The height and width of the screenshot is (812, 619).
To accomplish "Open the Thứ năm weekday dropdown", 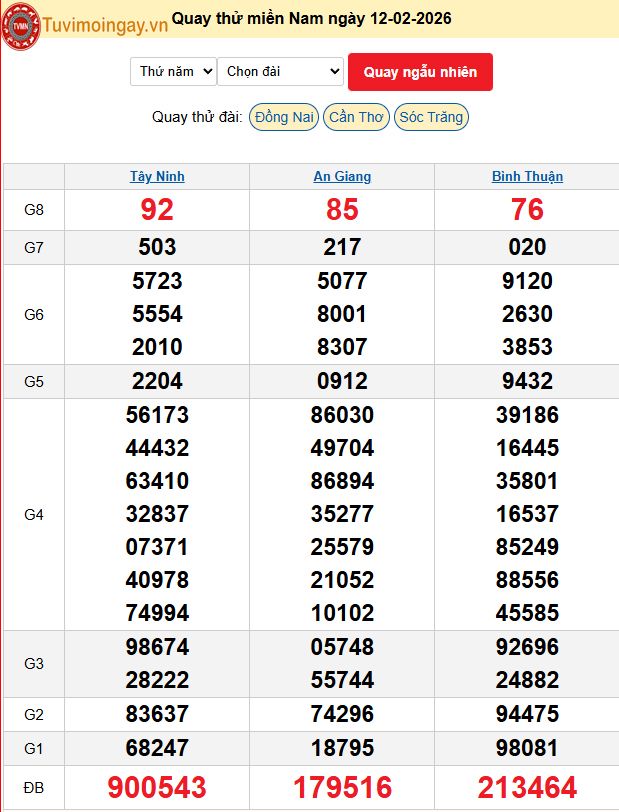I will pos(173,72).
